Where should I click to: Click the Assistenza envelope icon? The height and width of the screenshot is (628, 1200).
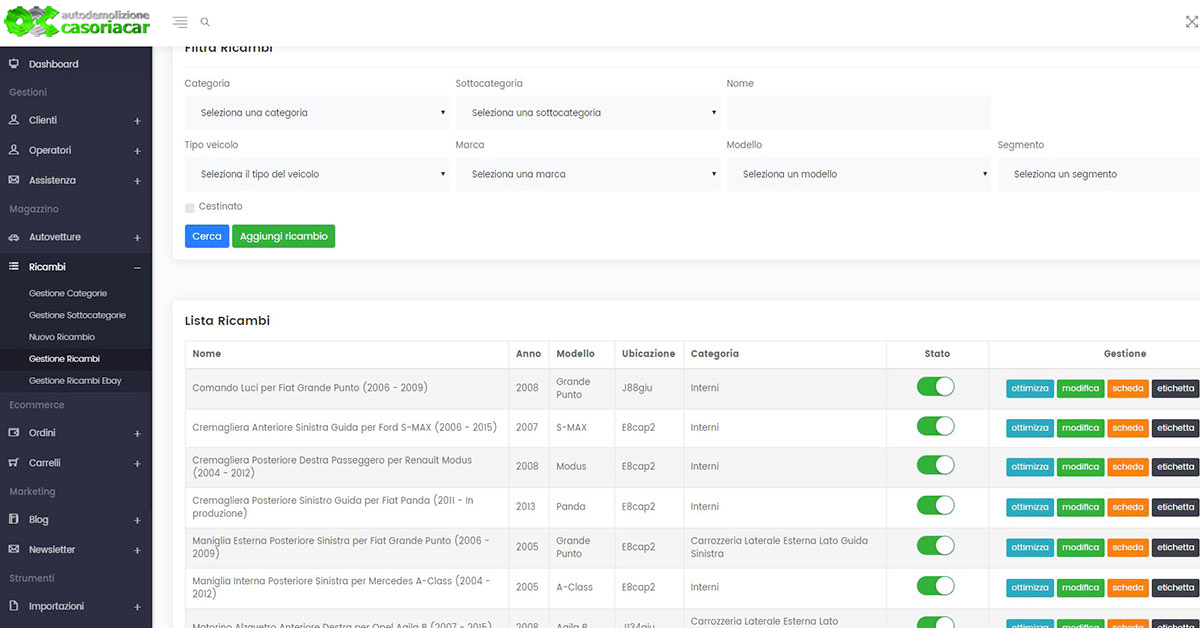(14, 180)
